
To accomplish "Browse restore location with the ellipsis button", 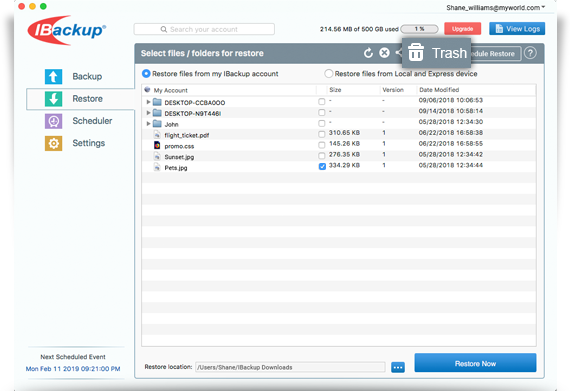I will tap(398, 367).
